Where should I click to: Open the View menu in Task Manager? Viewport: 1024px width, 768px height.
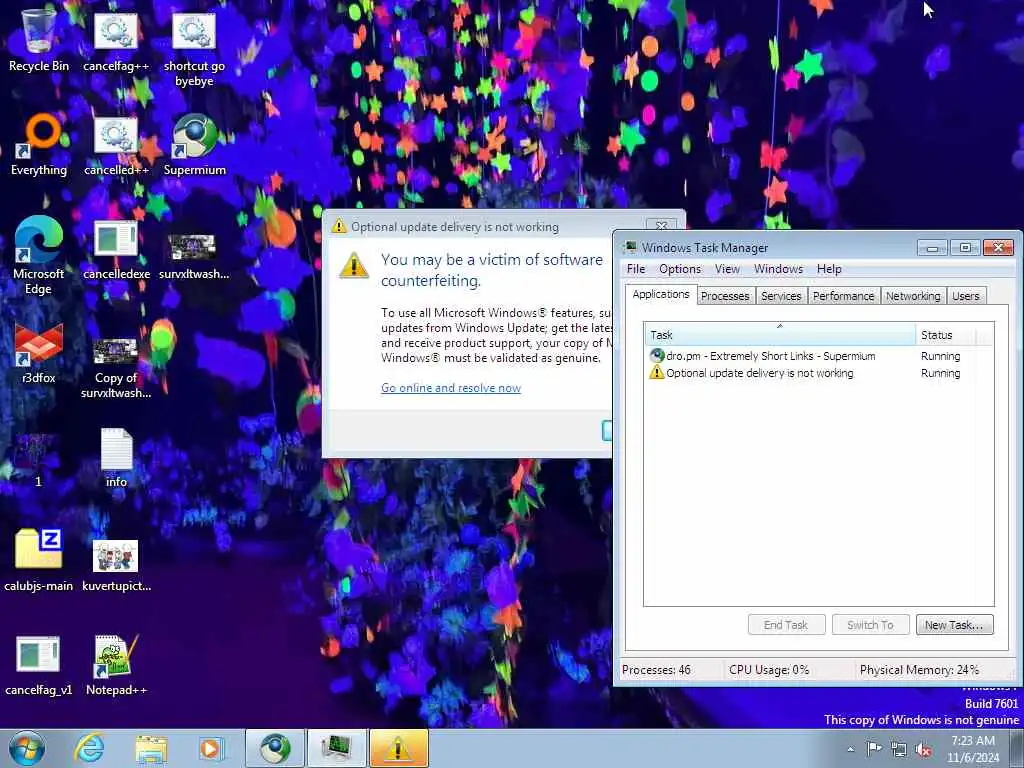(727, 269)
